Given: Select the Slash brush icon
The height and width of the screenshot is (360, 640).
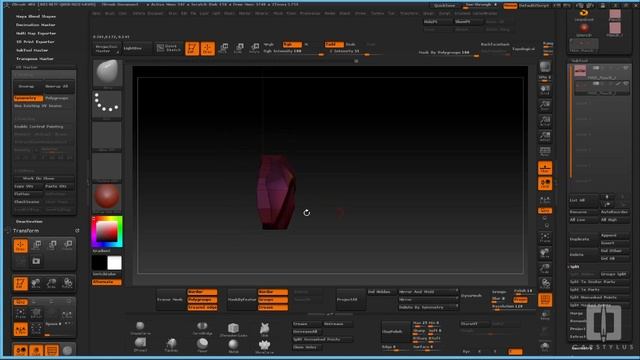Looking at the screenshot, I should pyautogui.click(x=264, y=328).
